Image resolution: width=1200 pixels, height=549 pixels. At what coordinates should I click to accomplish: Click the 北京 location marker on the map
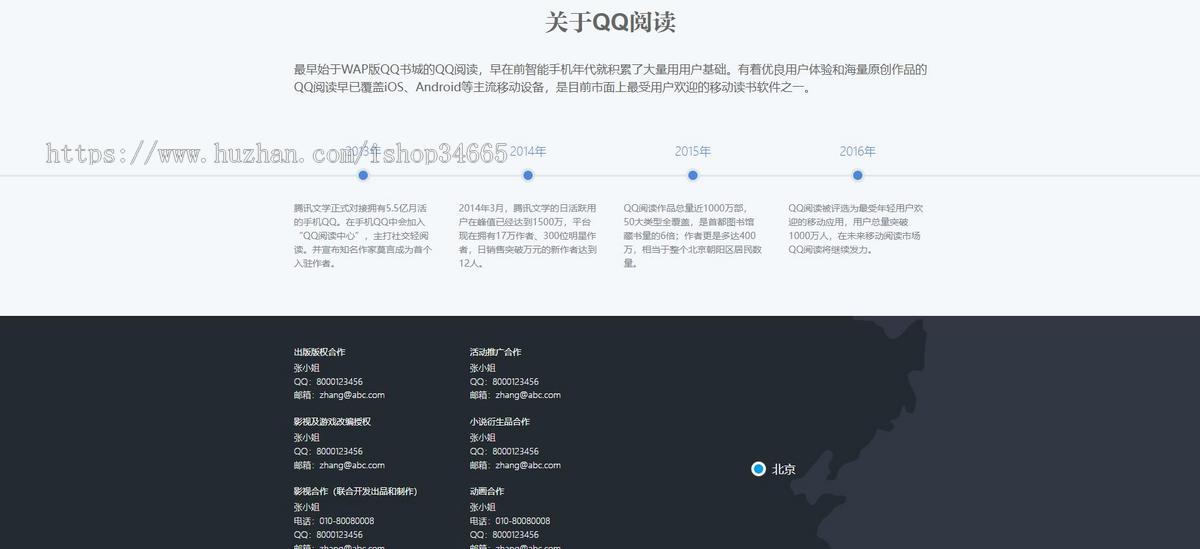(758, 469)
